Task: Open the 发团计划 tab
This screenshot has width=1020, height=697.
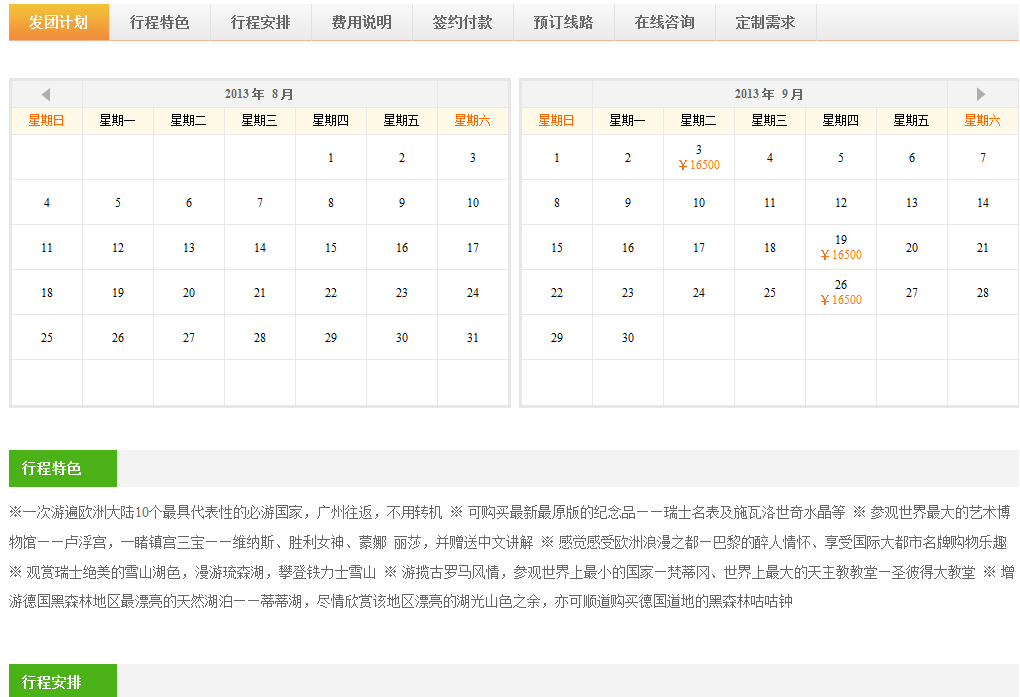Action: pos(58,22)
